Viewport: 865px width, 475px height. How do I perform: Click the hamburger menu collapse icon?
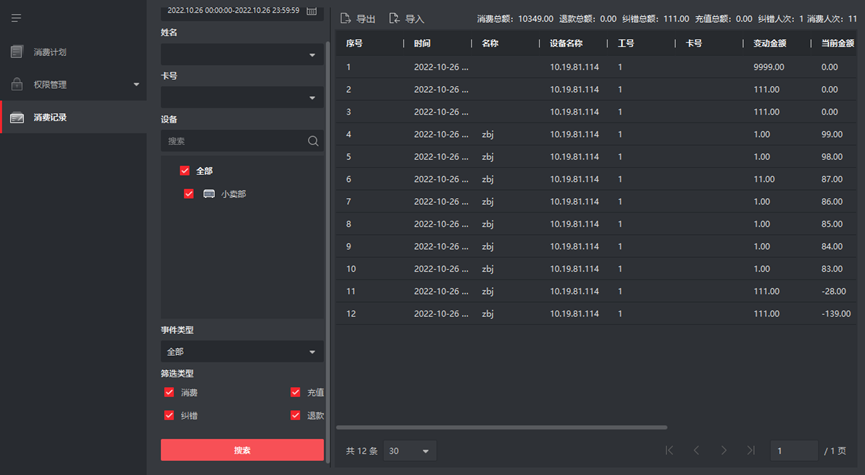(16, 18)
